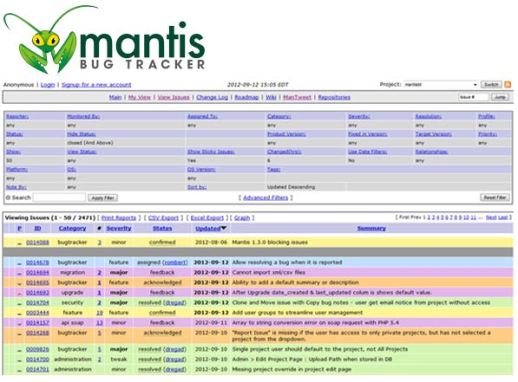The image size is (518, 382).
Task: Click priority icon of 'Clone and Move issue' row
Action: pyautogui.click(x=19, y=303)
